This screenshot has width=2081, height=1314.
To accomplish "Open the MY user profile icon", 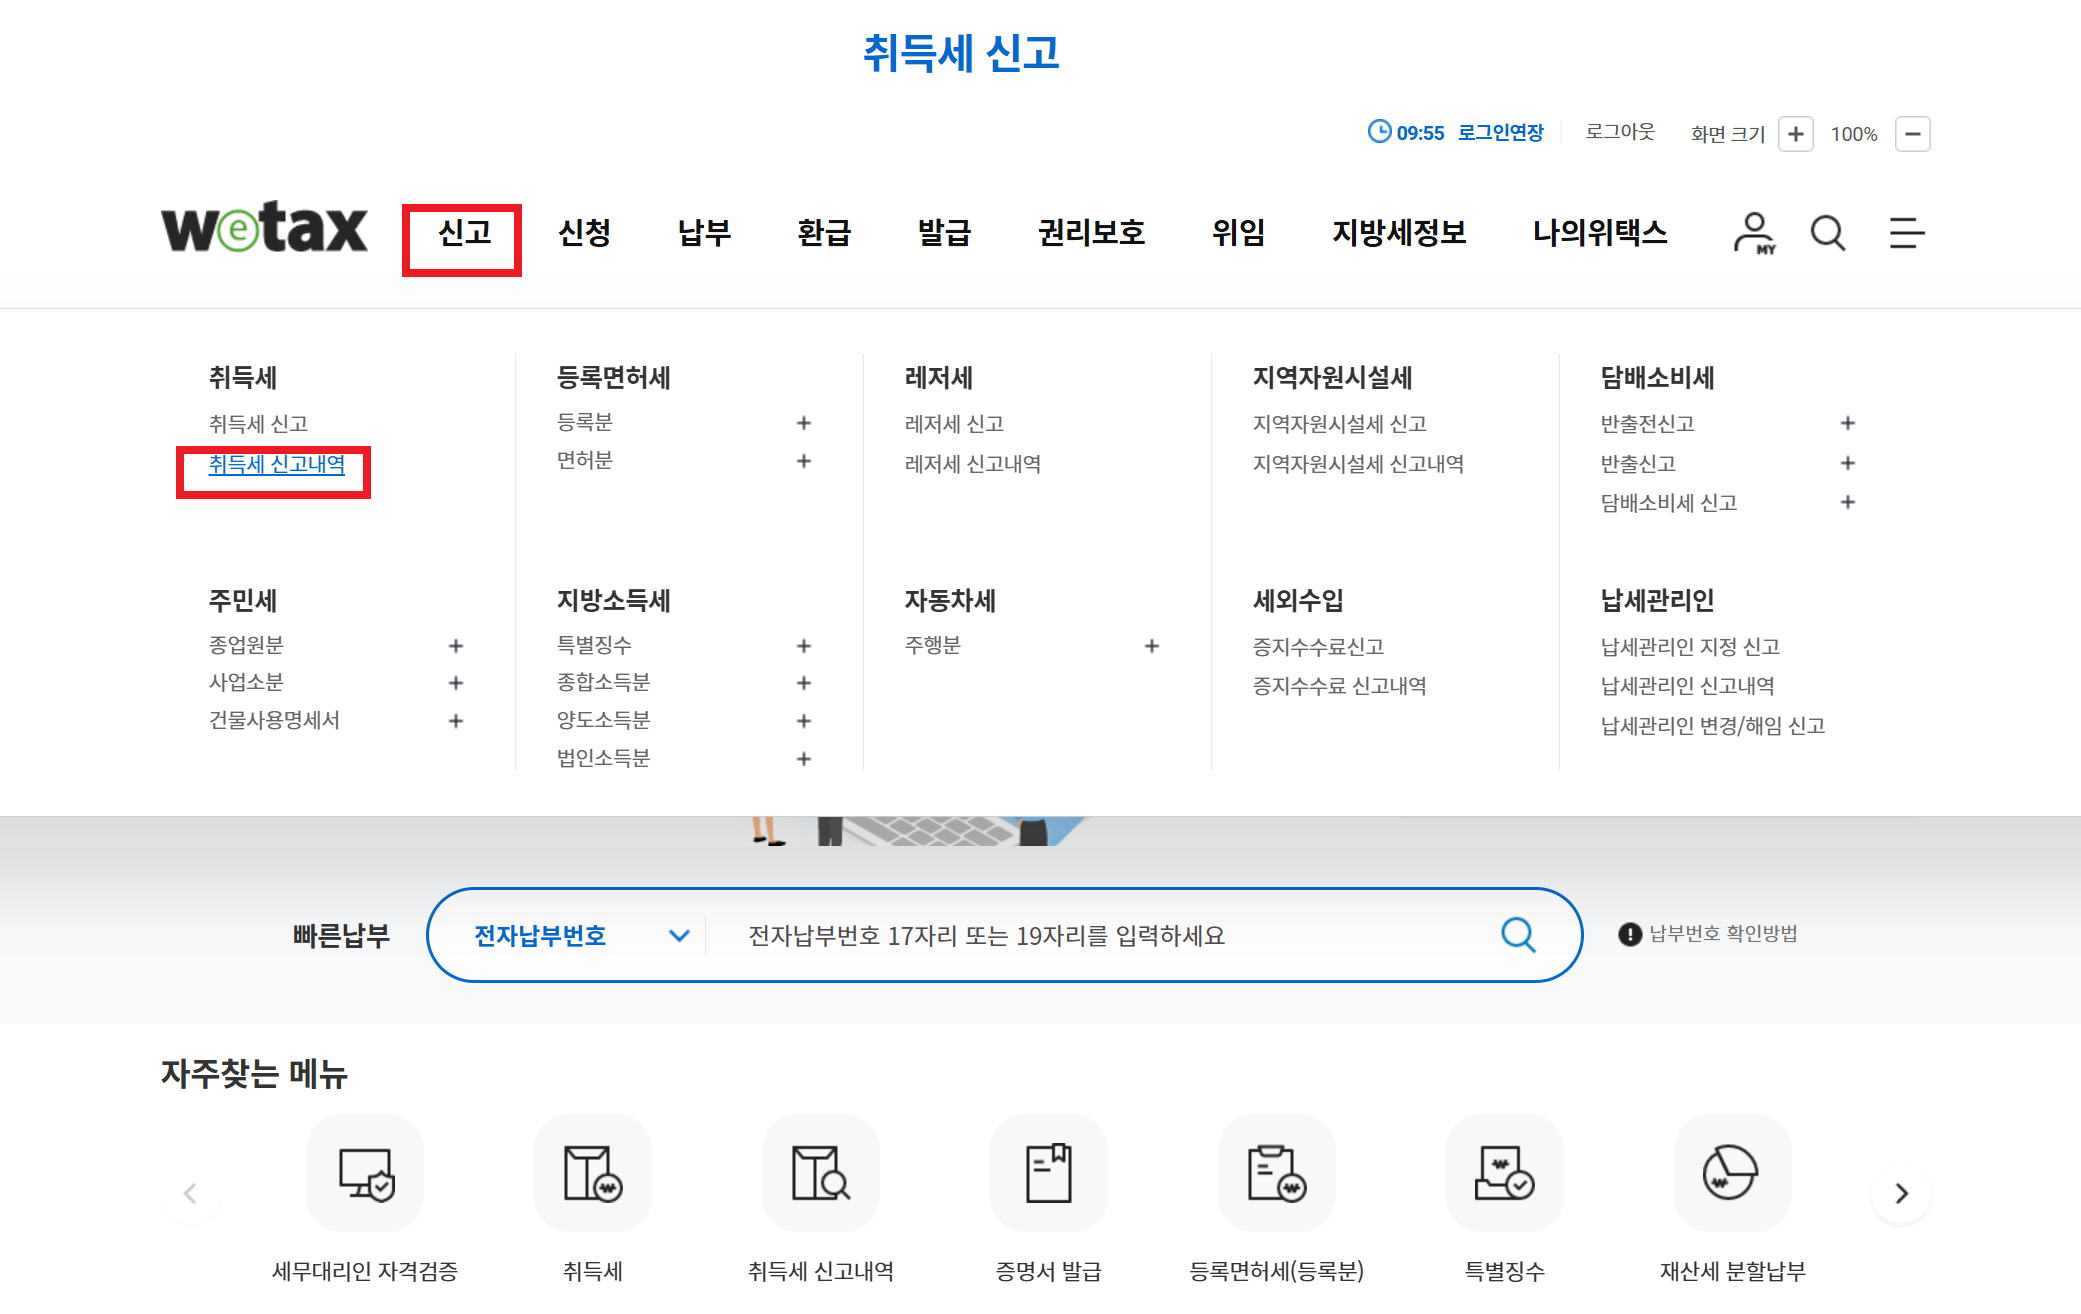I will 1753,233.
